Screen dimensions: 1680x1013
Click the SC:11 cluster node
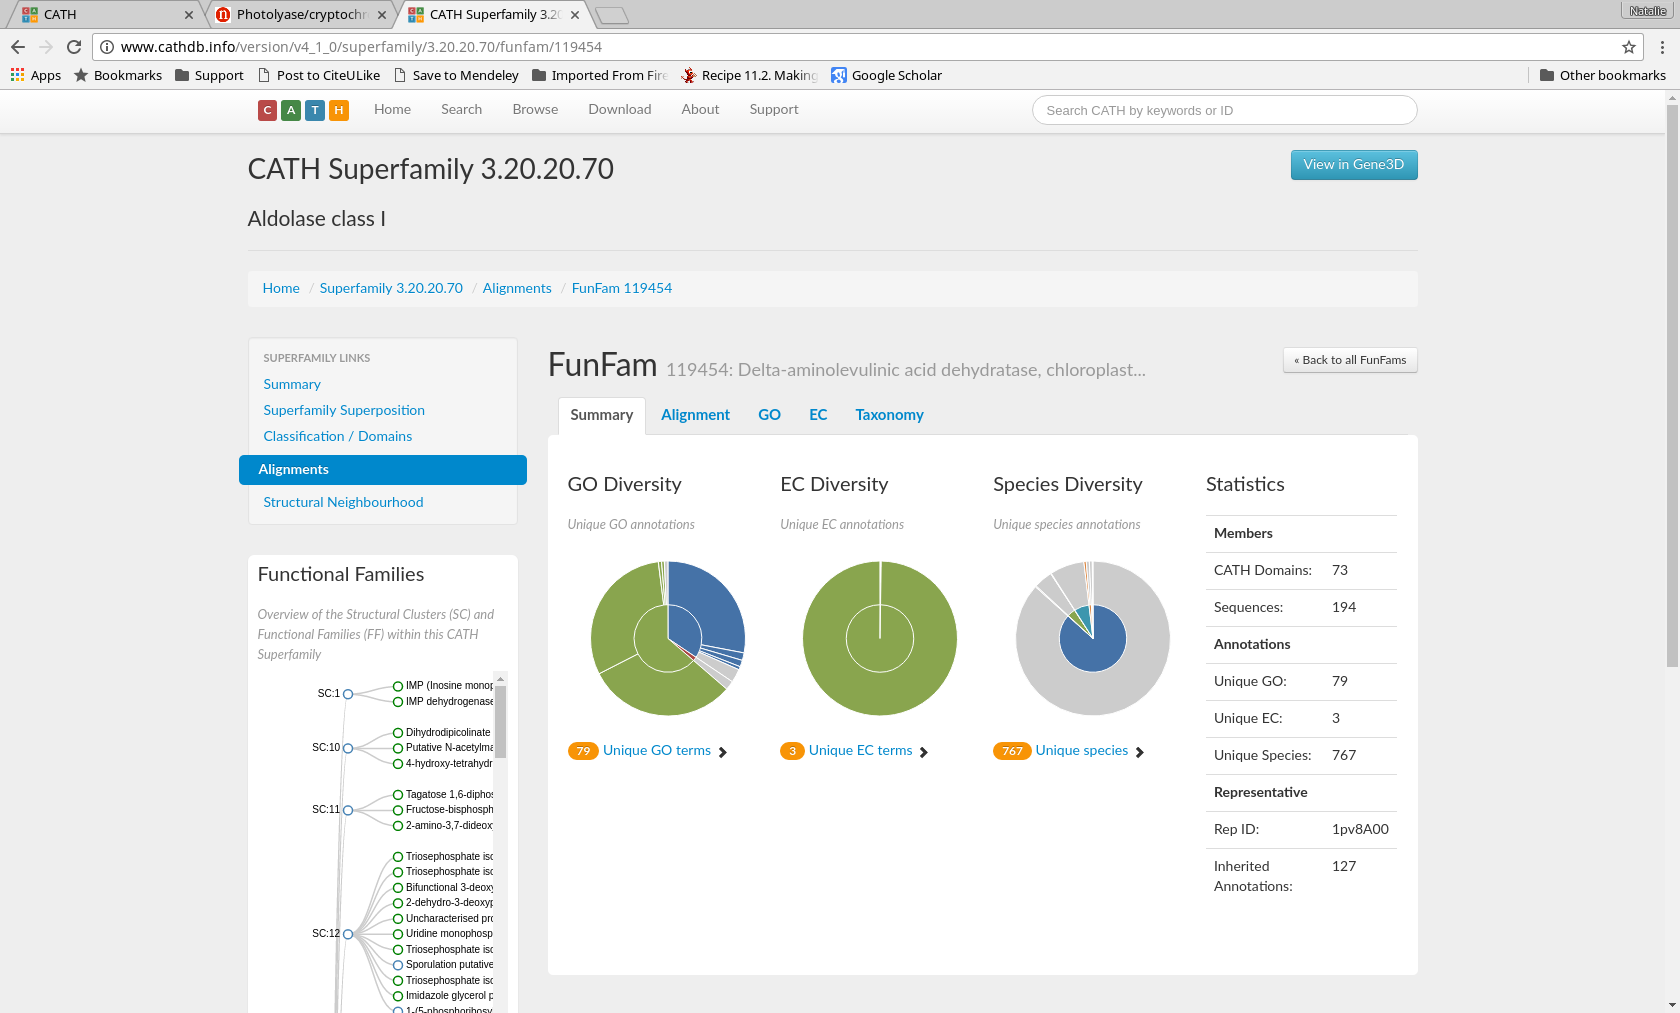point(348,810)
